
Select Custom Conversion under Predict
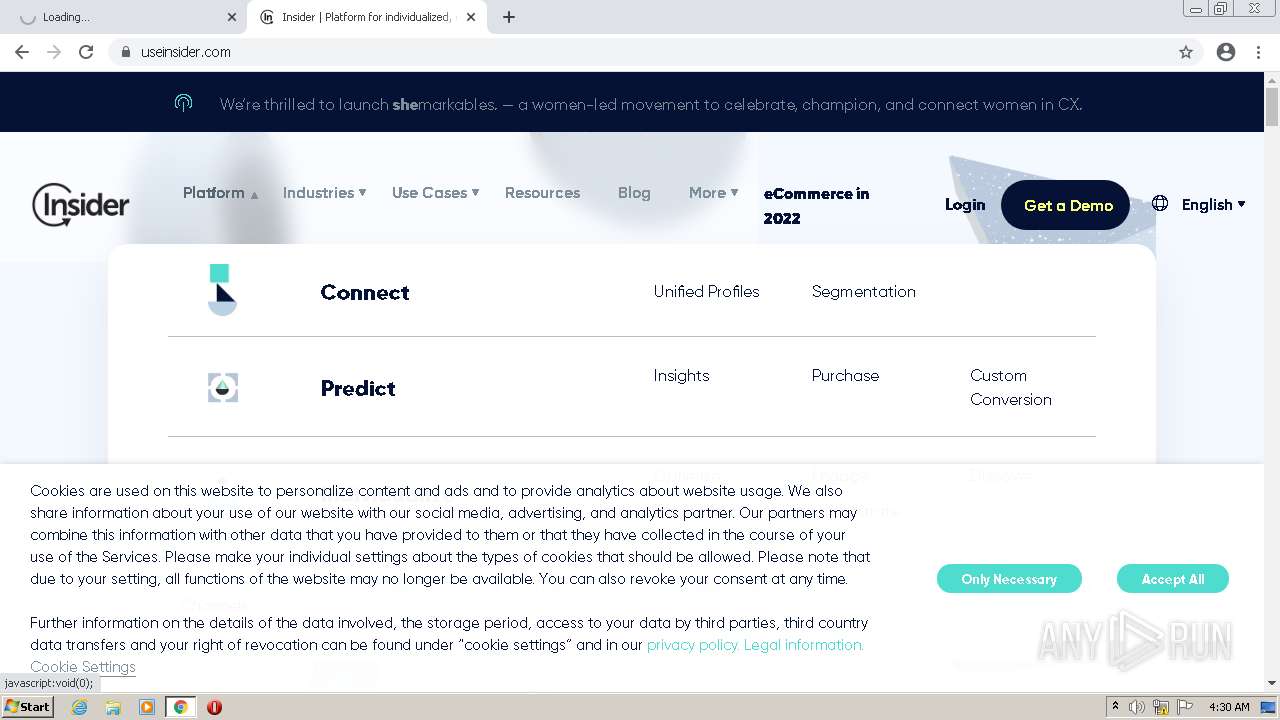pyautogui.click(x=1011, y=387)
